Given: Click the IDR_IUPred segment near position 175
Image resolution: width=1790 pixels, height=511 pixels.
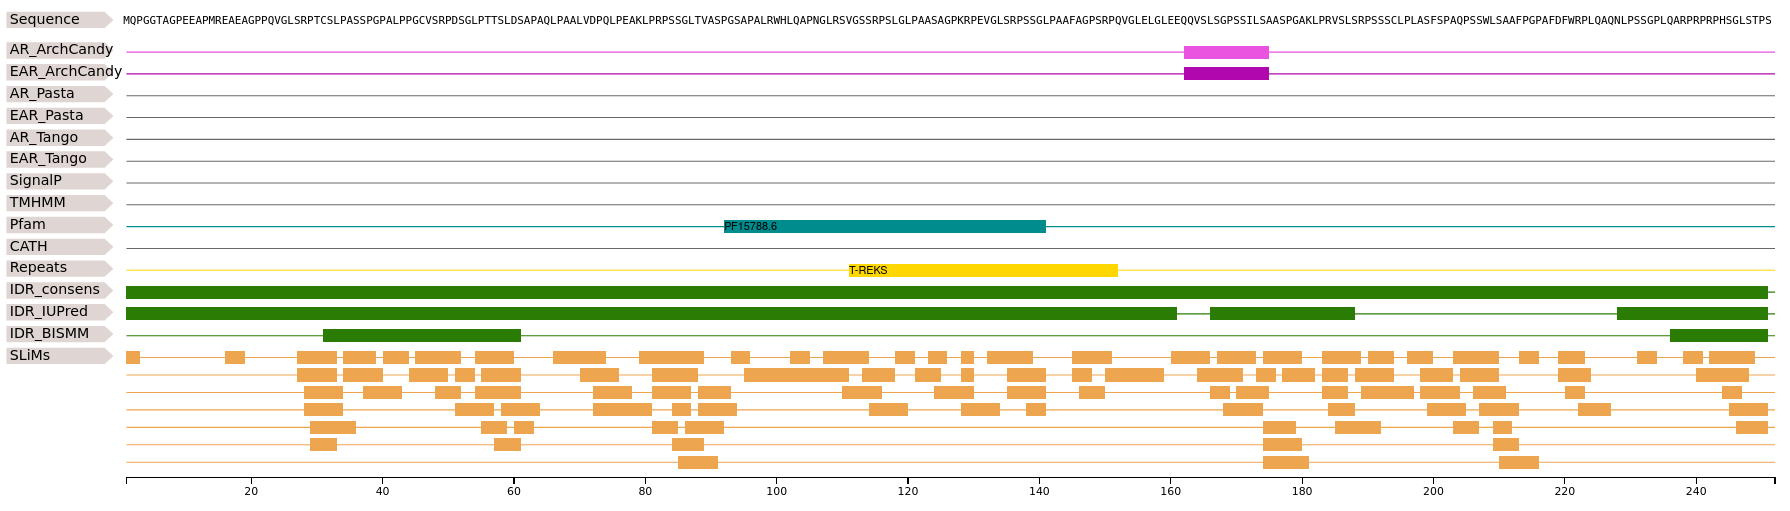Looking at the screenshot, I should (x=1282, y=314).
